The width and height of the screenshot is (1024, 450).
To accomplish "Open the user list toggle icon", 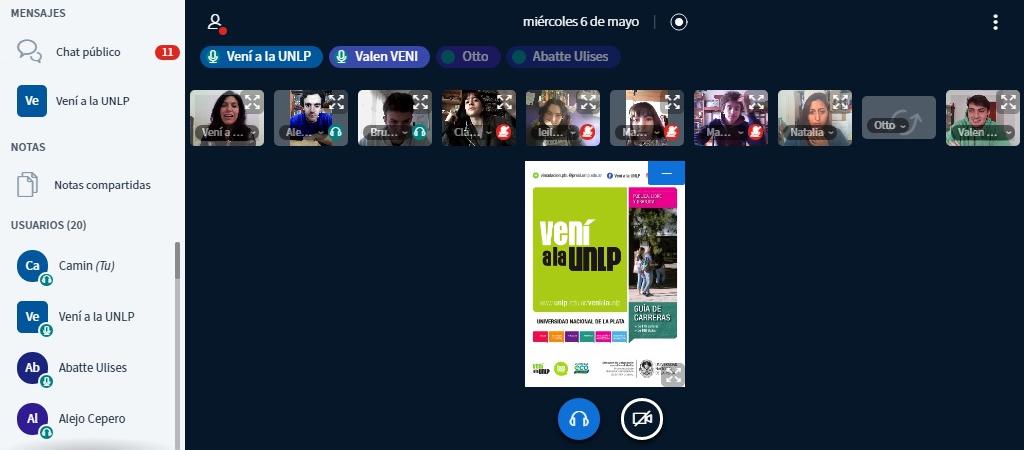I will pos(214,22).
